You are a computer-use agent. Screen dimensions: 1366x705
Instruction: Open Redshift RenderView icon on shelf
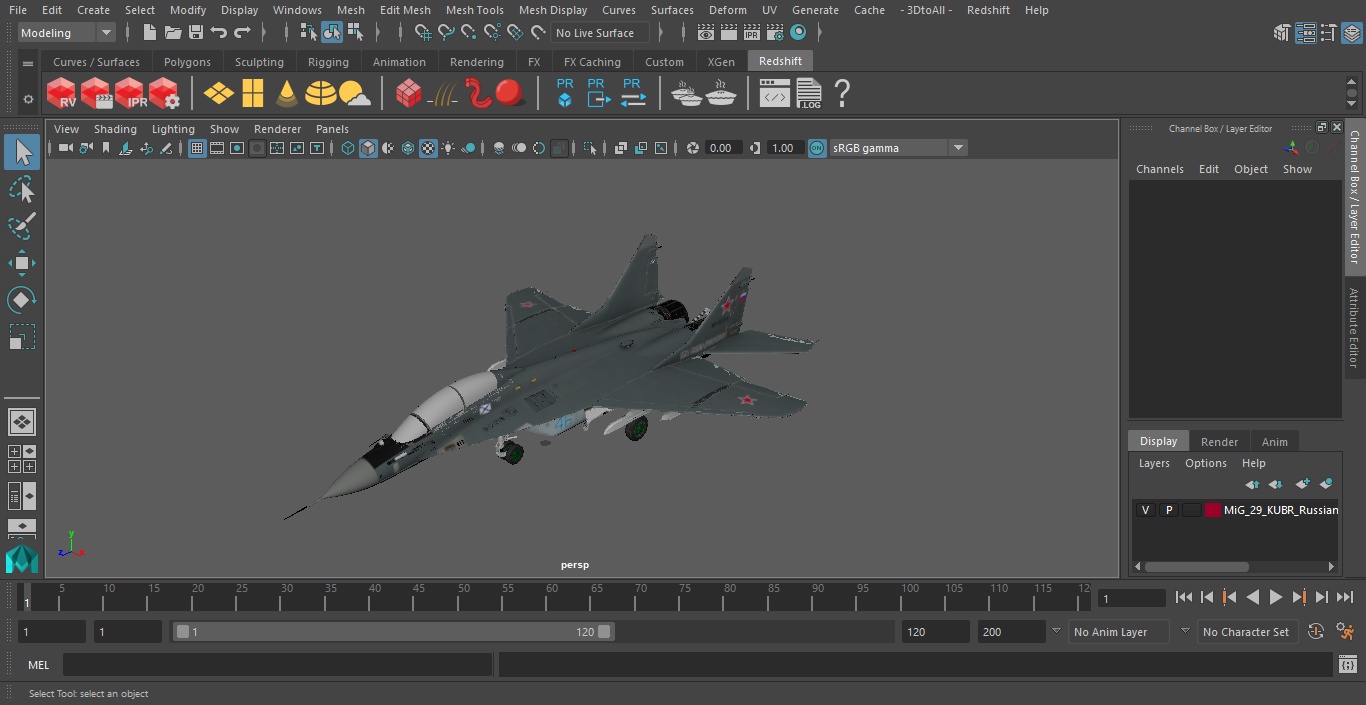[x=62, y=94]
